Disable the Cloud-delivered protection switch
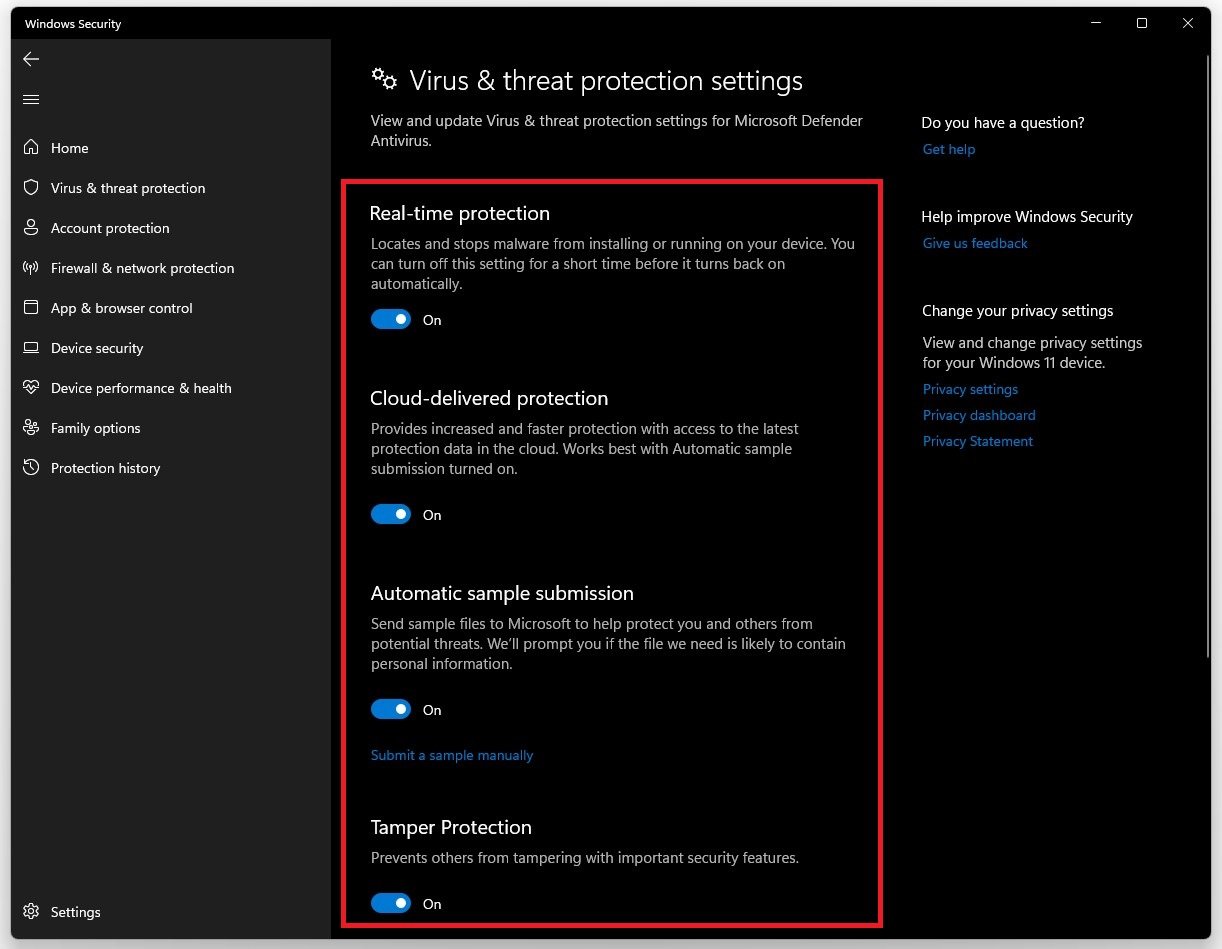 point(391,515)
